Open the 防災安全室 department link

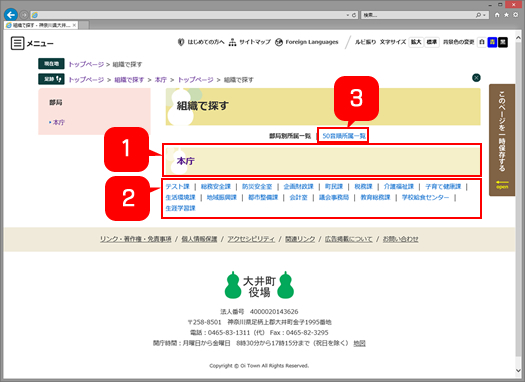pos(257,186)
